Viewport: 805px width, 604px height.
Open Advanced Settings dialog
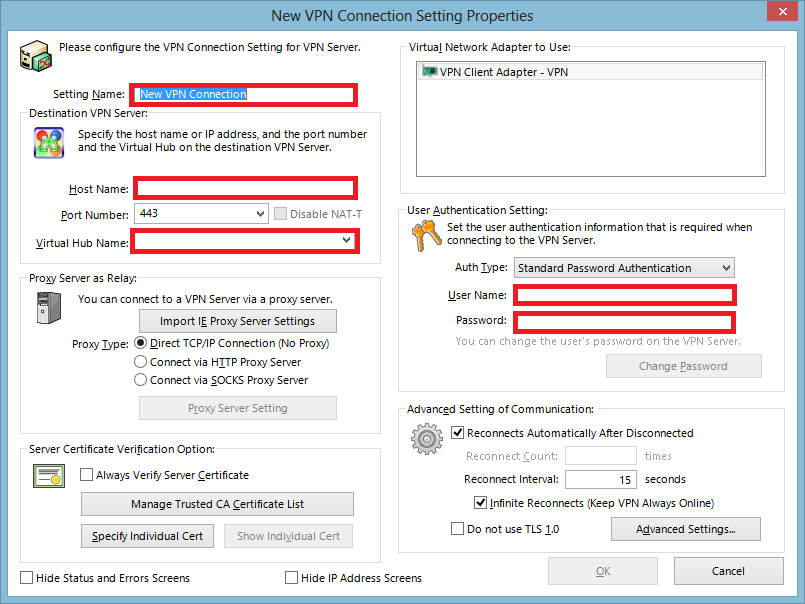685,529
